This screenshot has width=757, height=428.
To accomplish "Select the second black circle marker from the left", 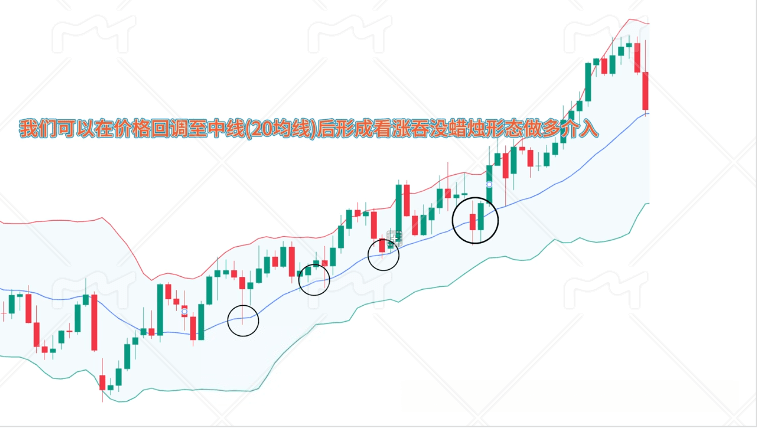I will (314, 279).
